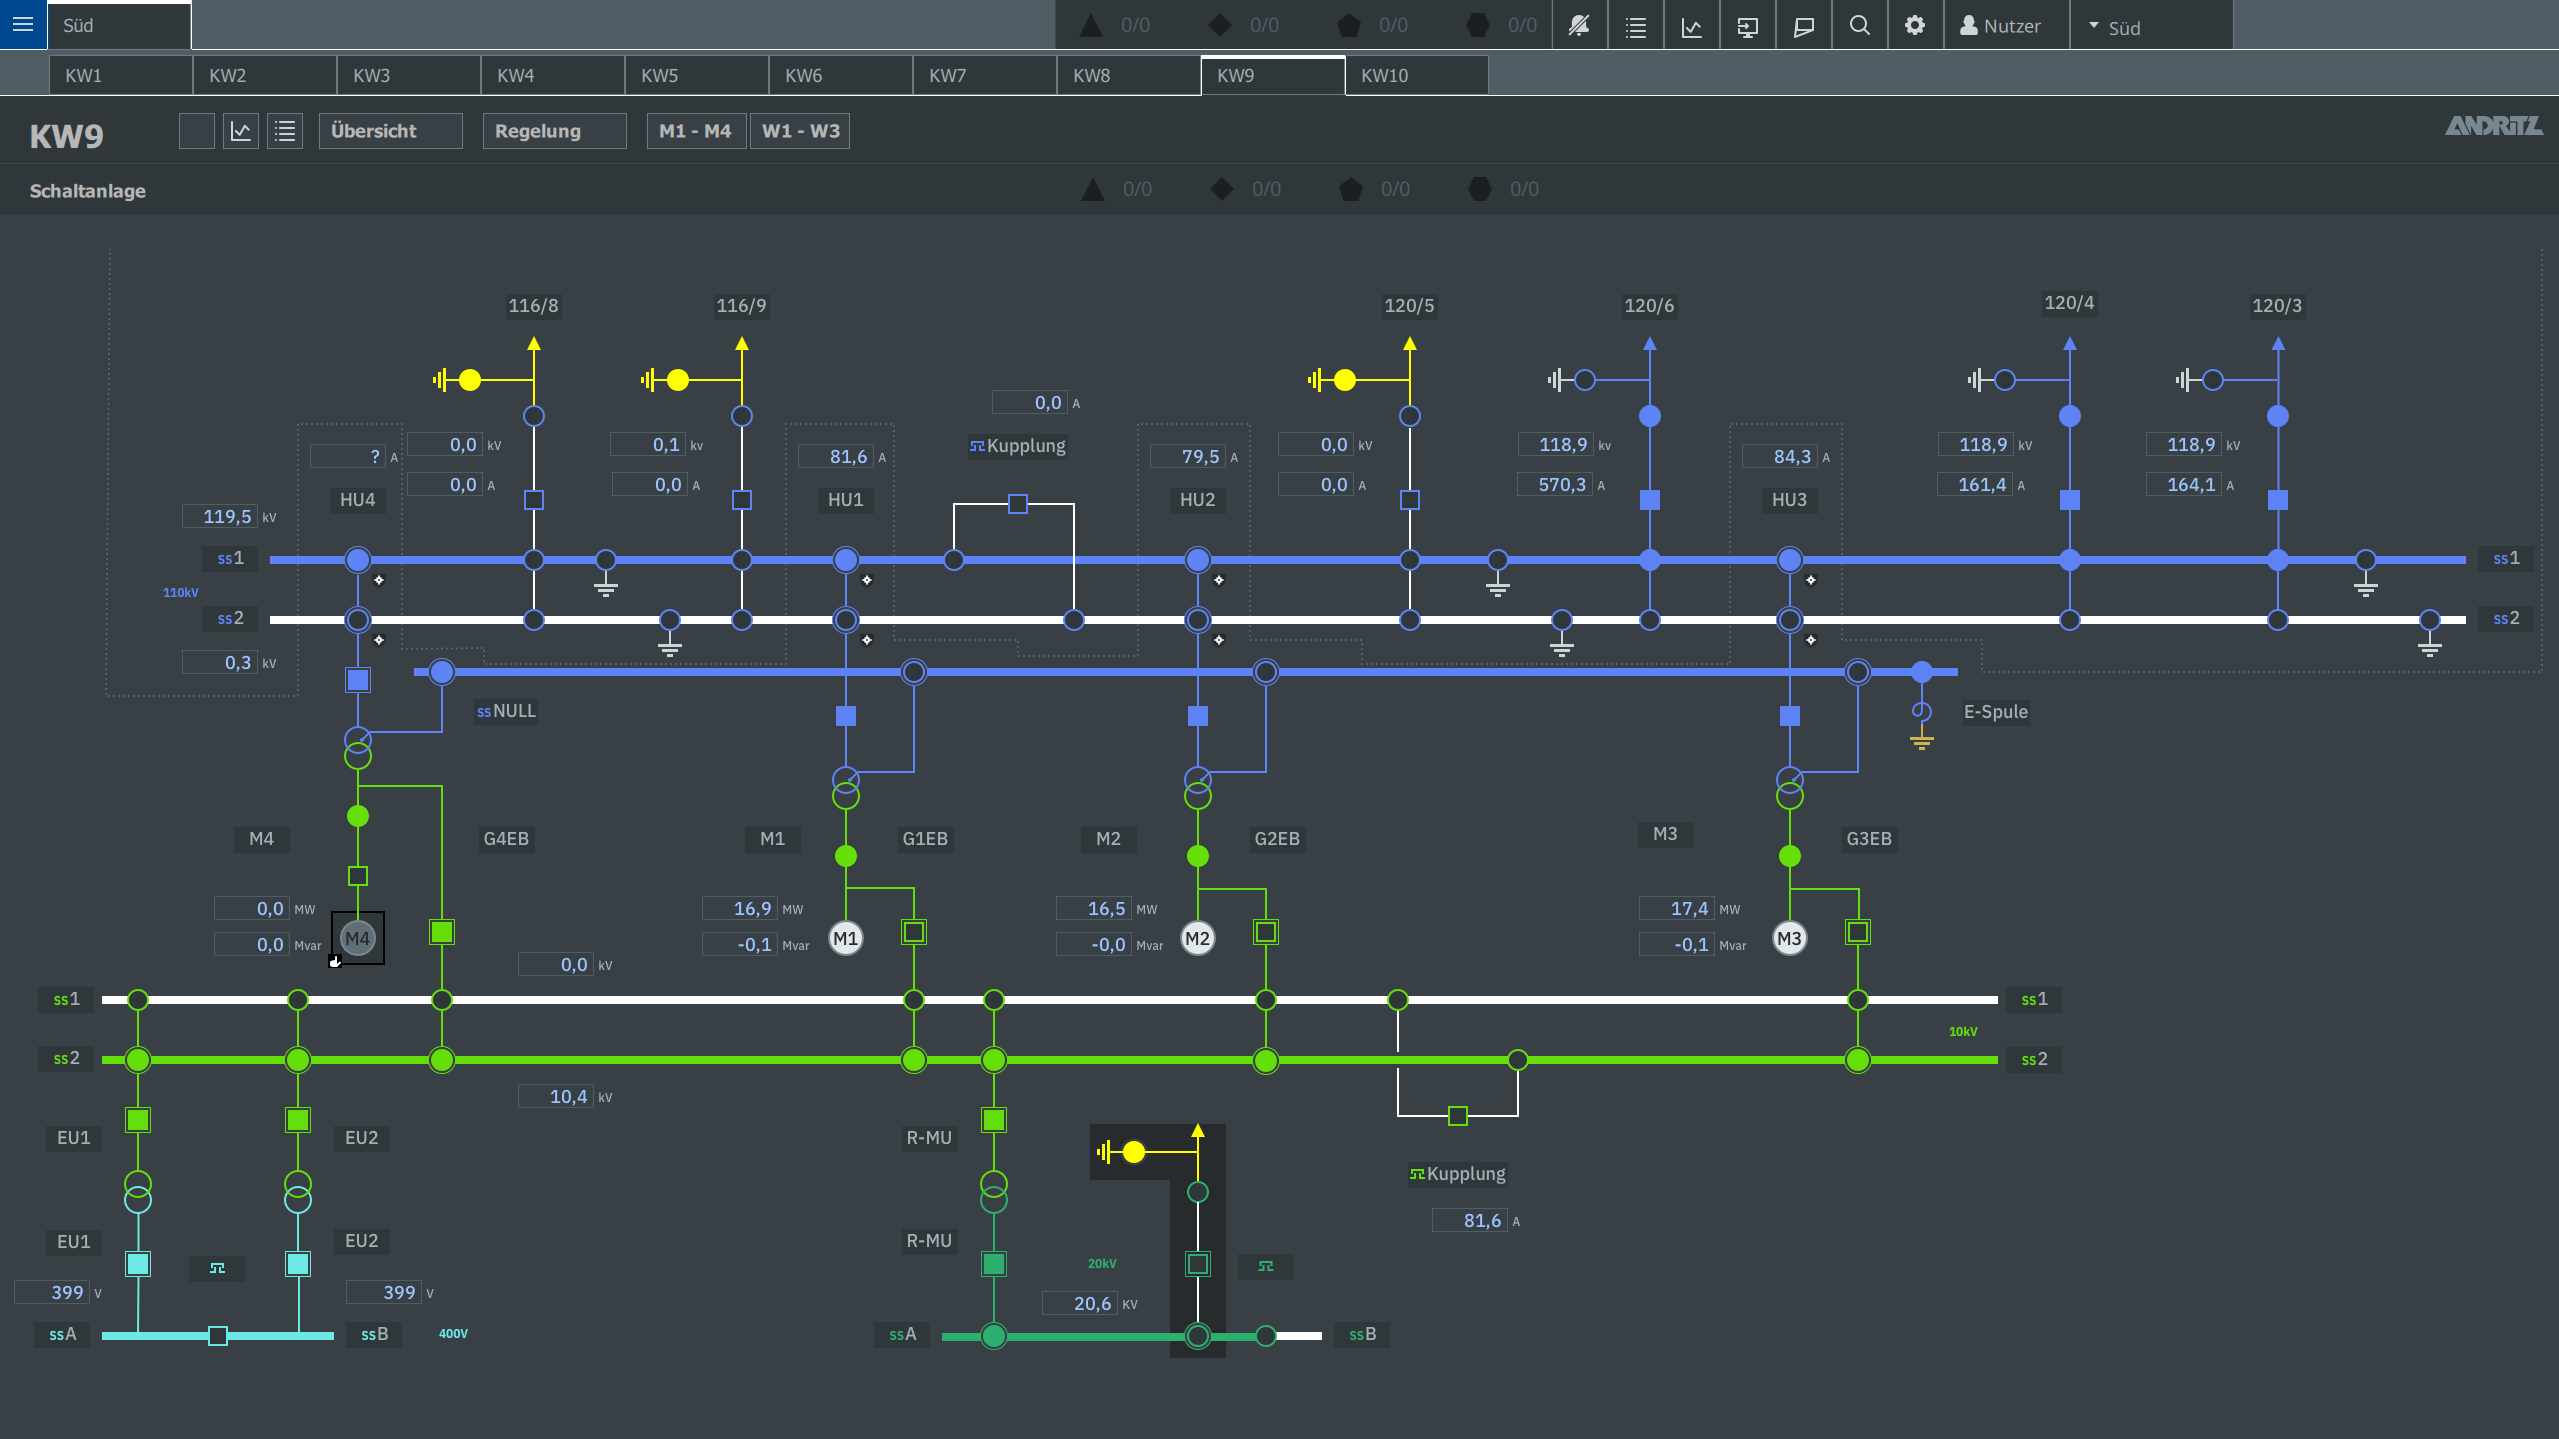Screen dimensions: 2559x1439
Task: Switch to the KW5 tab
Action: coord(696,76)
